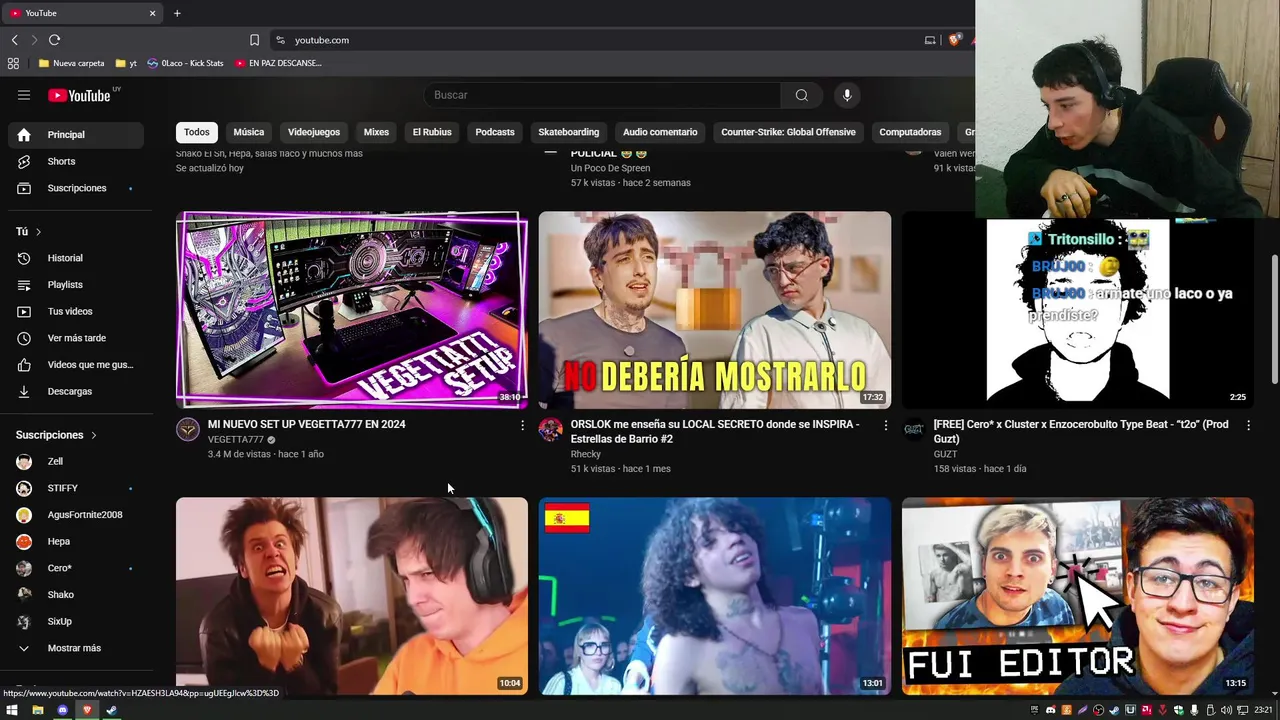The width and height of the screenshot is (1280, 720).
Task: Open Videos que me gustan list
Action: tap(76, 365)
